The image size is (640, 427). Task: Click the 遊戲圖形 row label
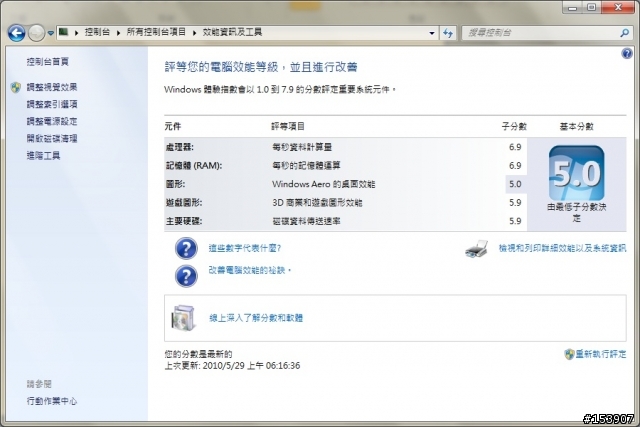tap(184, 202)
